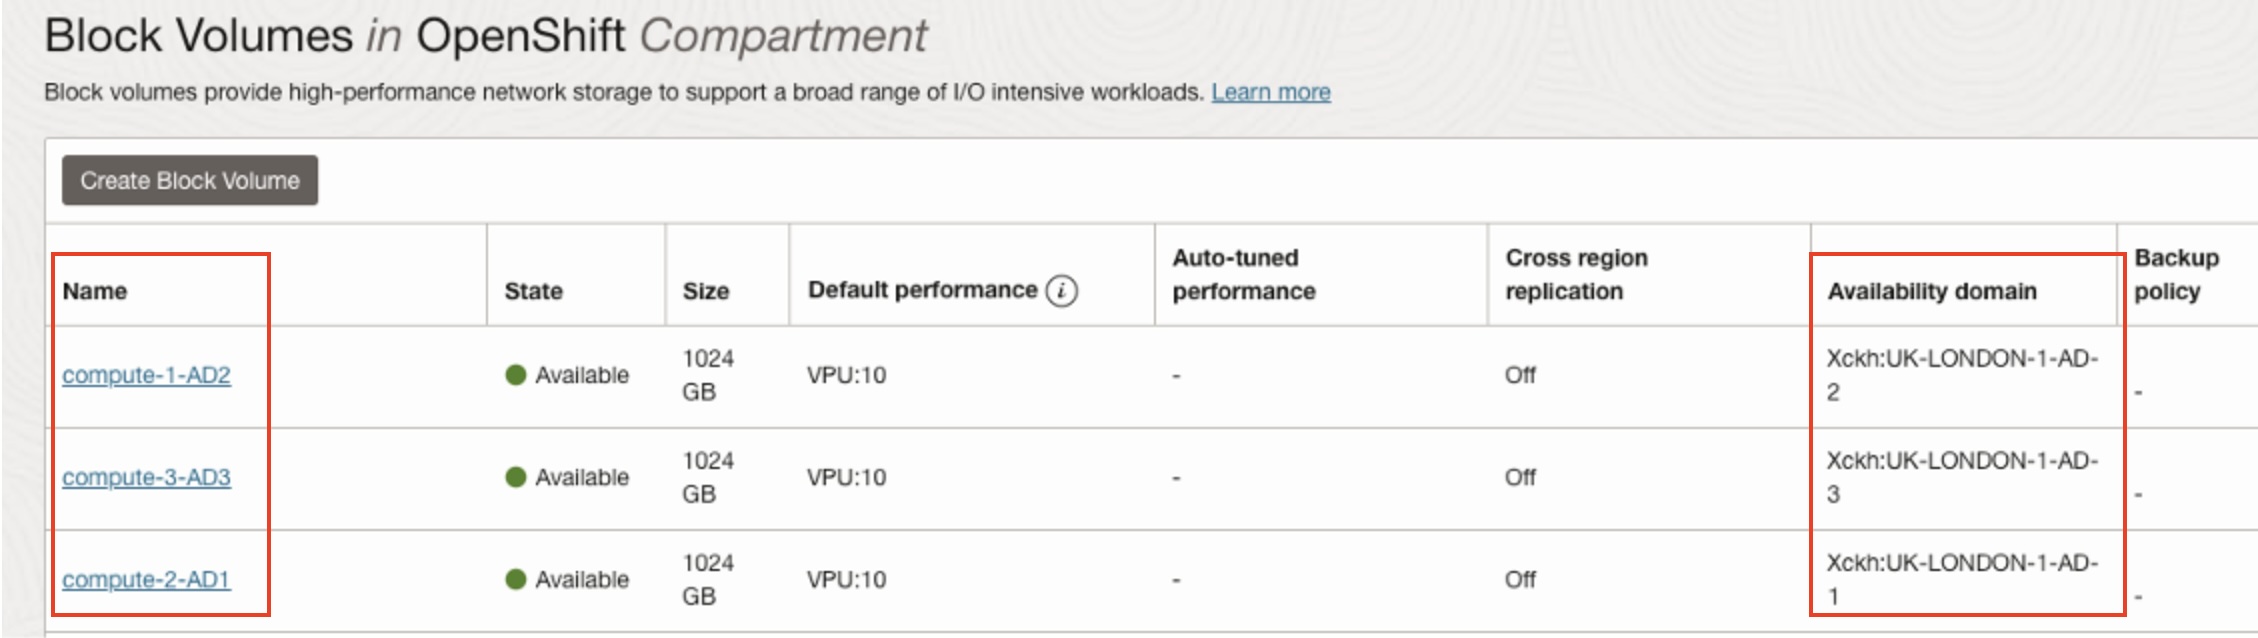
Task: Click the Create Block Volume button
Action: (190, 180)
